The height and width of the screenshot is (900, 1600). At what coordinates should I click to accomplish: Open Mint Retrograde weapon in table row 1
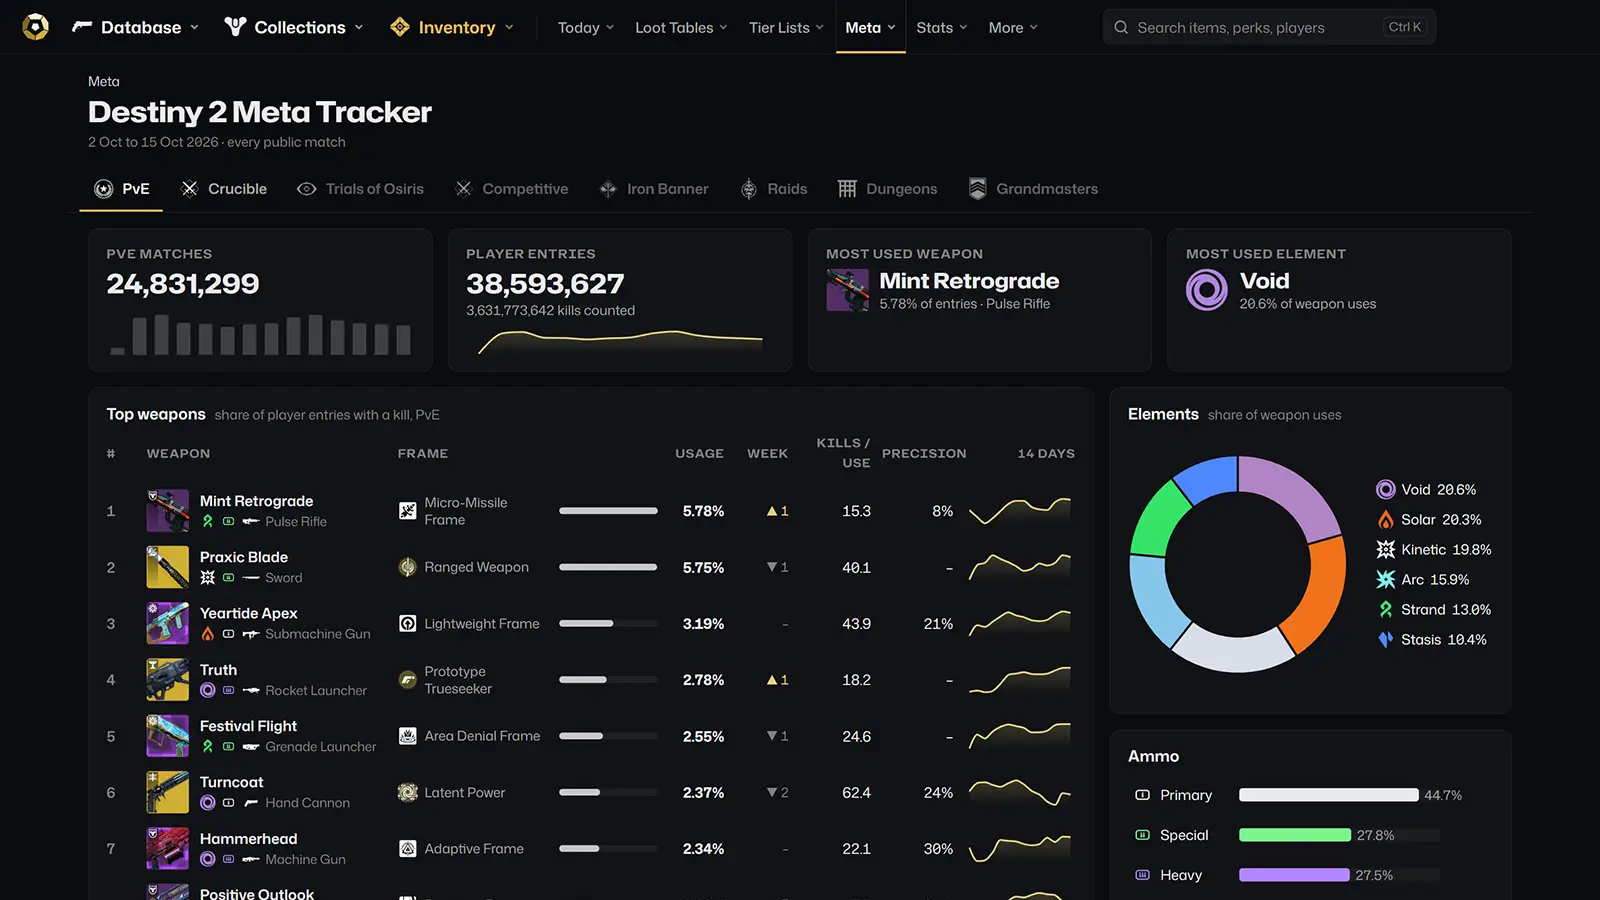[256, 501]
